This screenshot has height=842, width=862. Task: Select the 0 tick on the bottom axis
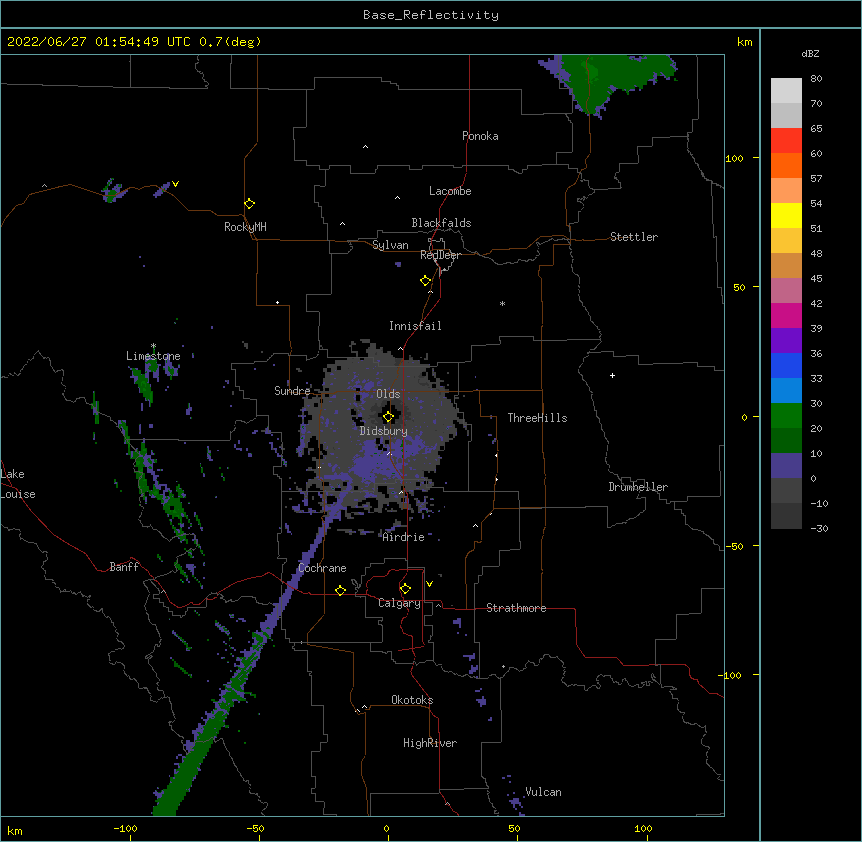click(386, 829)
